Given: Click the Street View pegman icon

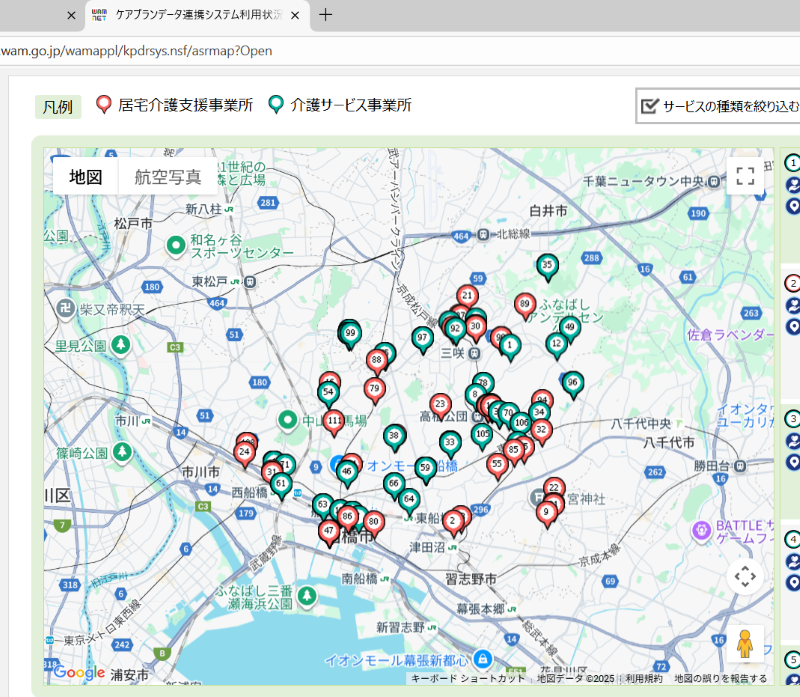Looking at the screenshot, I should point(744,645).
